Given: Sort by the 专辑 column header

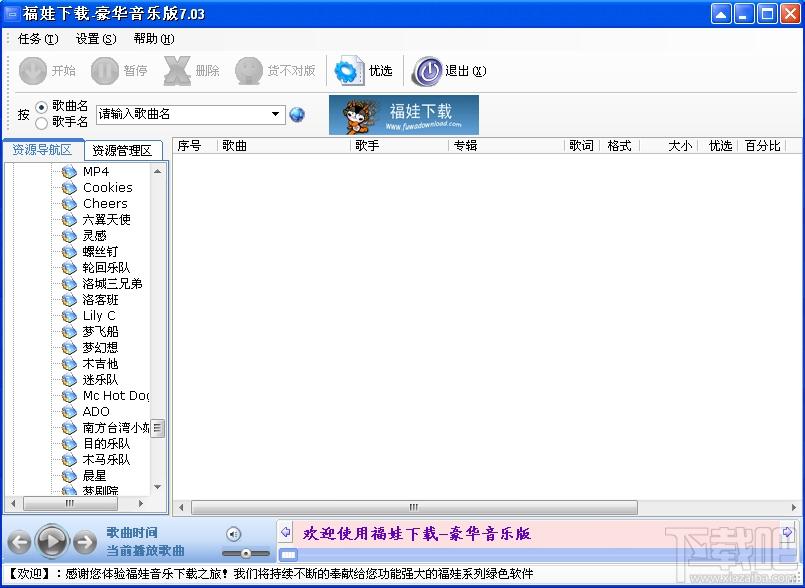Looking at the screenshot, I should point(507,146).
